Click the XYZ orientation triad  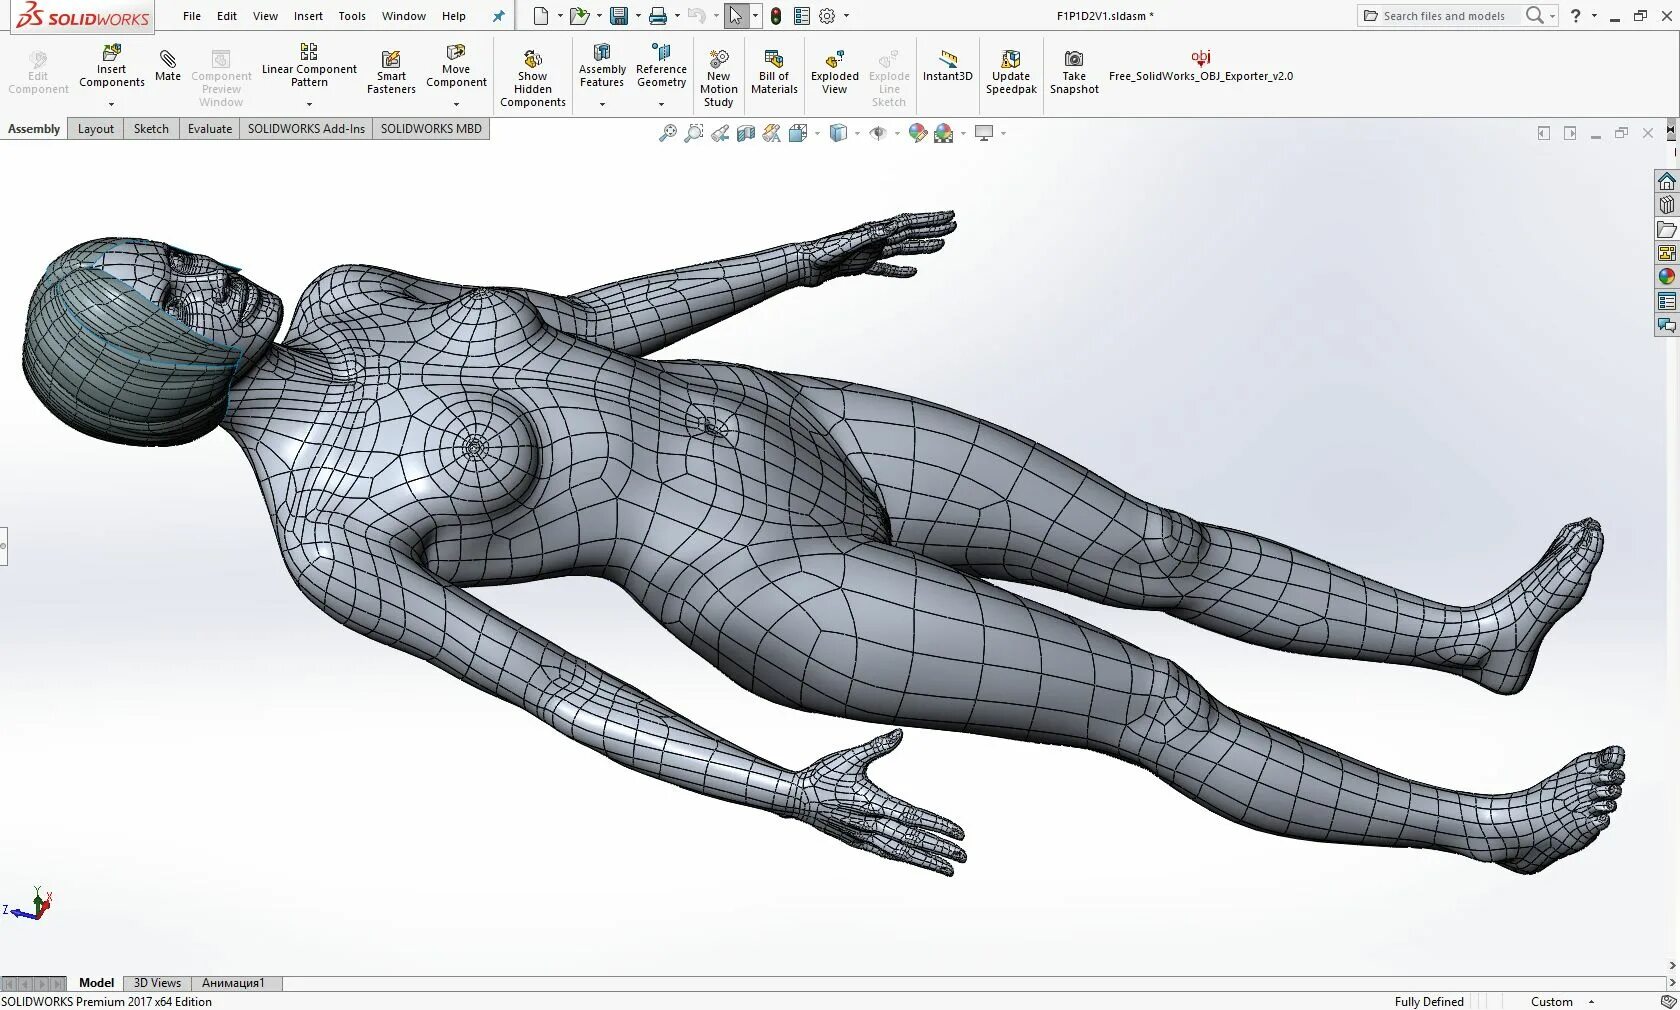[28, 904]
